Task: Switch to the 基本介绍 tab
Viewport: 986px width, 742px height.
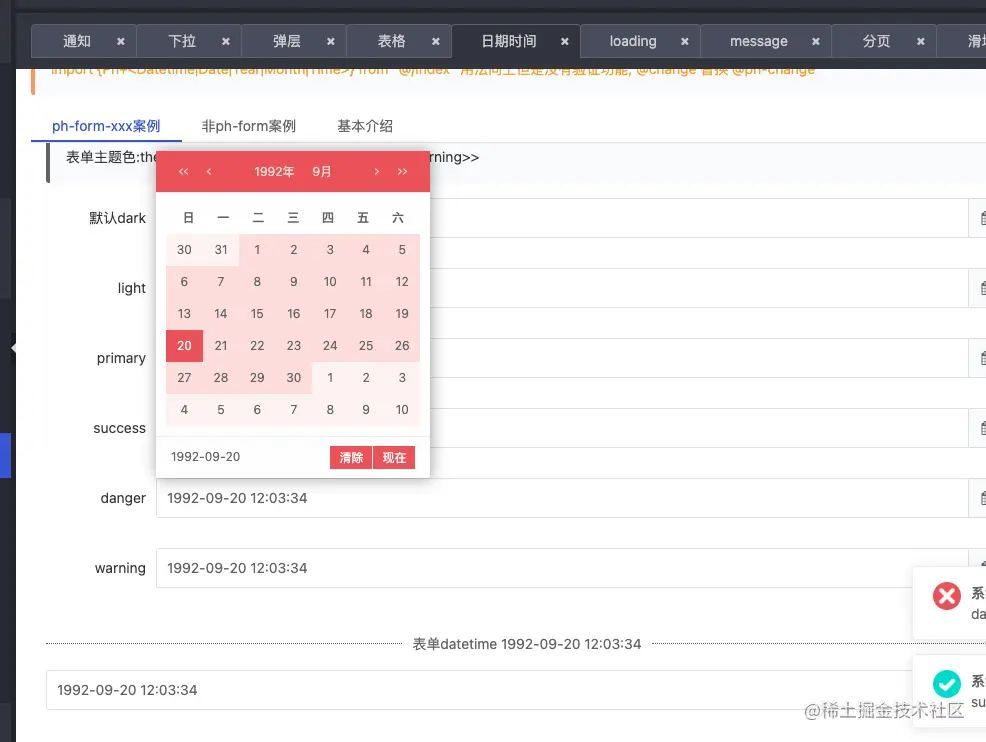Action: (365, 126)
